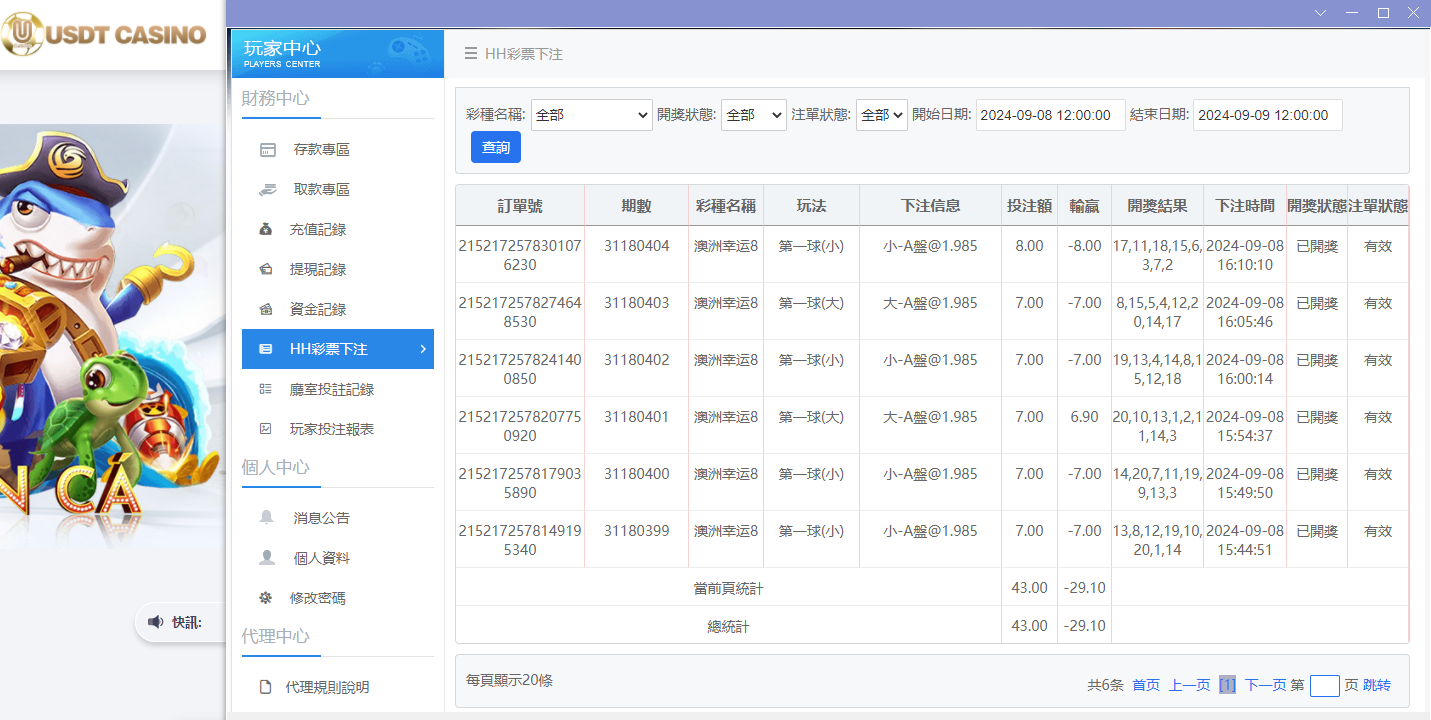Screen dimensions: 1431x720
Task: Open 充值記錄 money bag icon
Action: click(265, 228)
